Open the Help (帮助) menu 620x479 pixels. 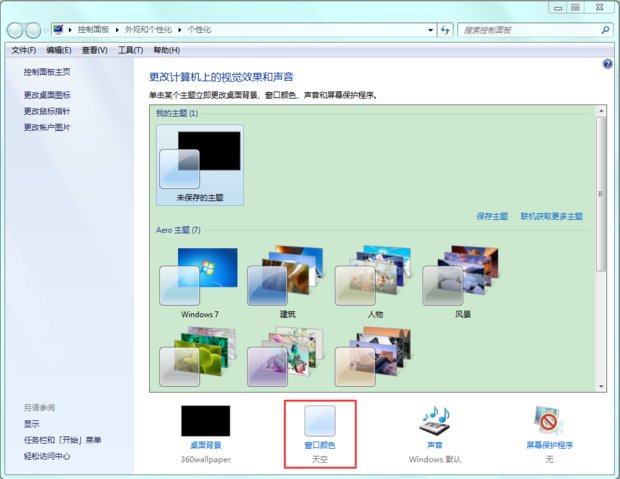point(166,50)
